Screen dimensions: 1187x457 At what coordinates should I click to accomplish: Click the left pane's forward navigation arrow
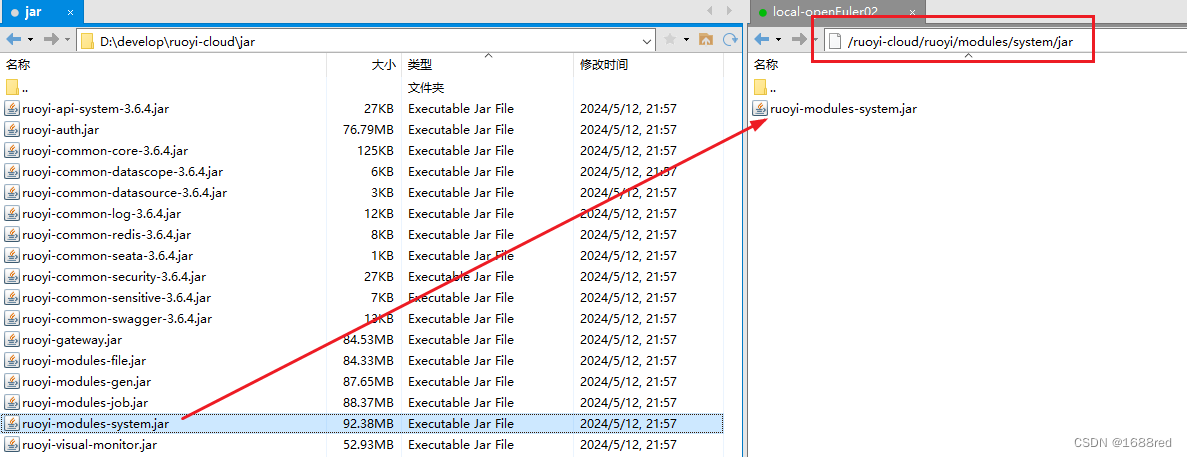coord(51,39)
